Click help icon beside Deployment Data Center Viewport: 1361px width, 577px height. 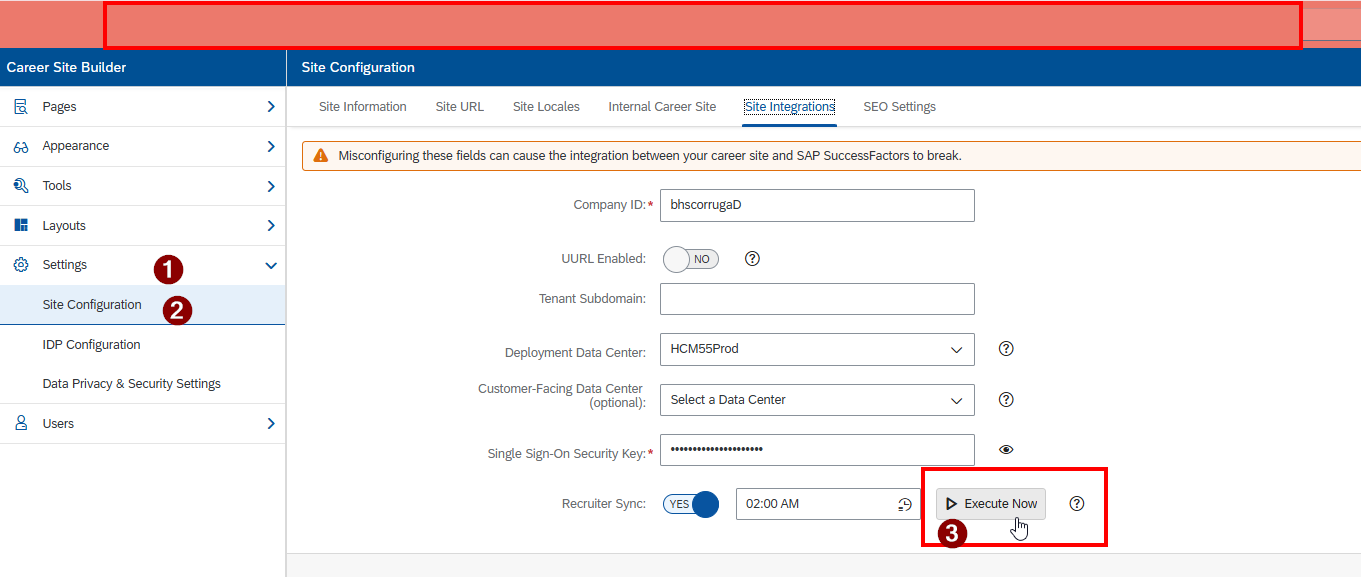(x=1006, y=349)
